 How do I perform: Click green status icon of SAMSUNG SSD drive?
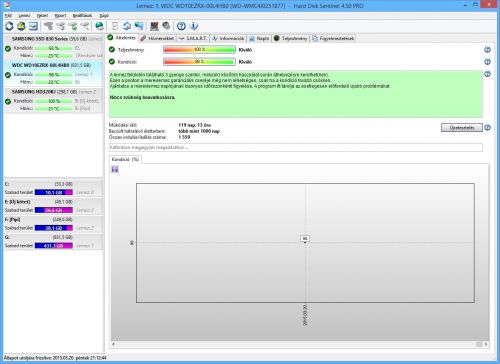click(x=8, y=48)
